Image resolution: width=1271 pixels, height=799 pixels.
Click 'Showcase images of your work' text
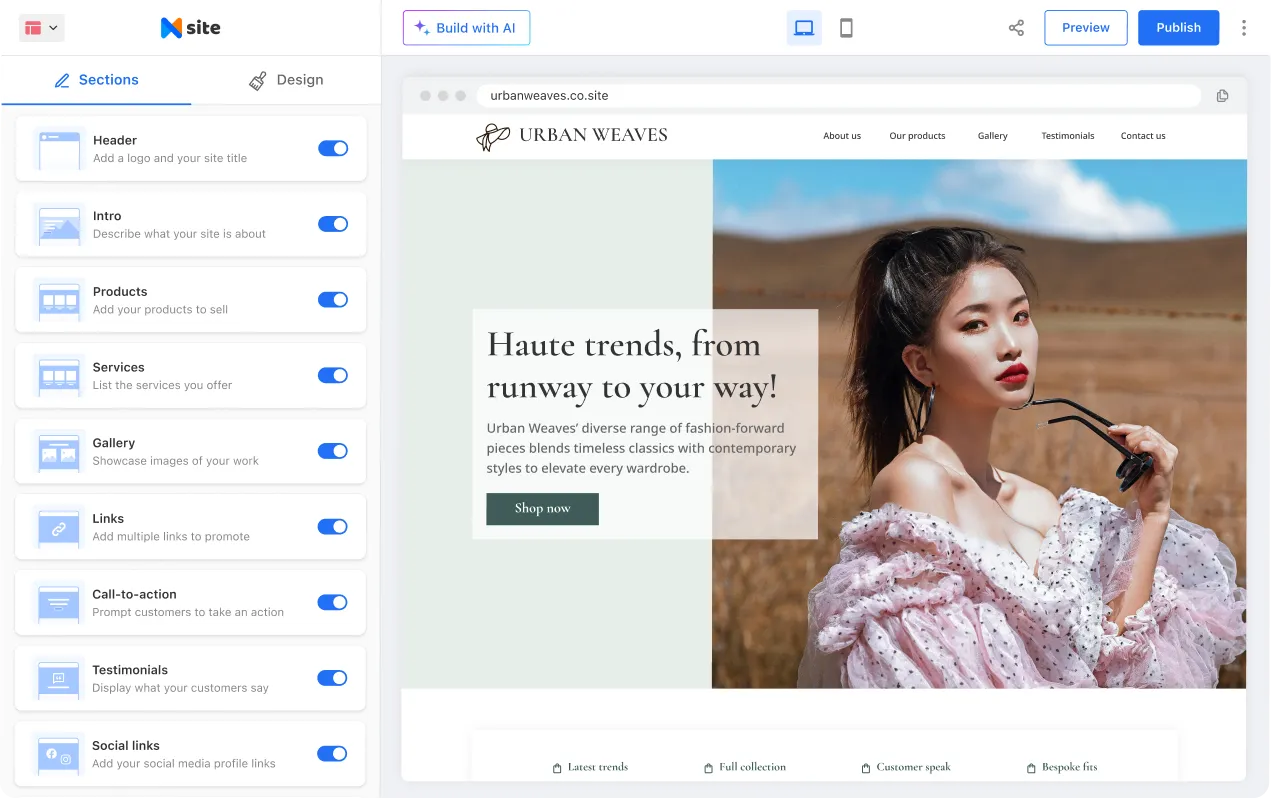[x=176, y=461]
